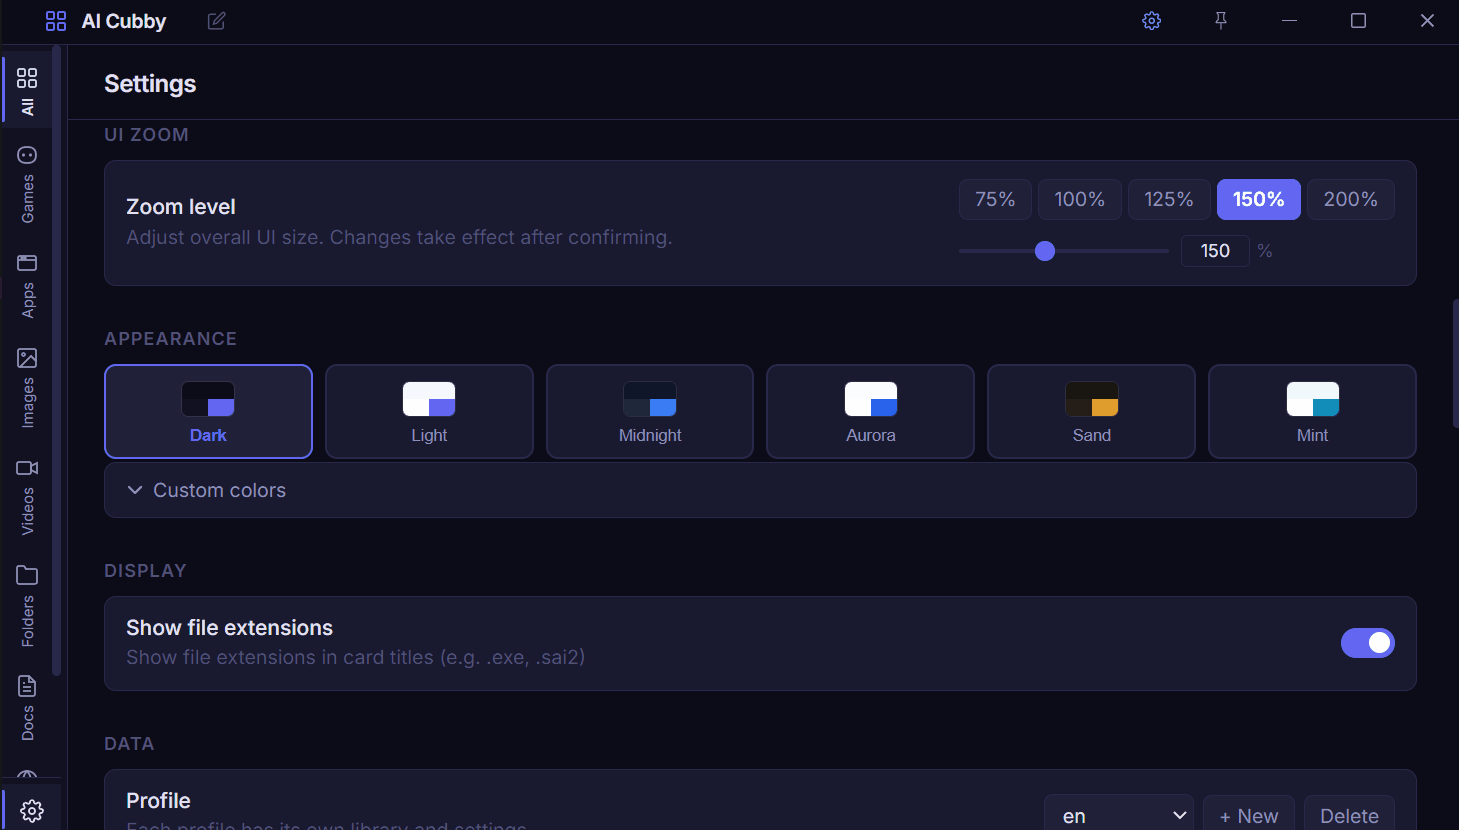The height and width of the screenshot is (830, 1459).
Task: Set zoom level to 200%
Action: click(1351, 199)
